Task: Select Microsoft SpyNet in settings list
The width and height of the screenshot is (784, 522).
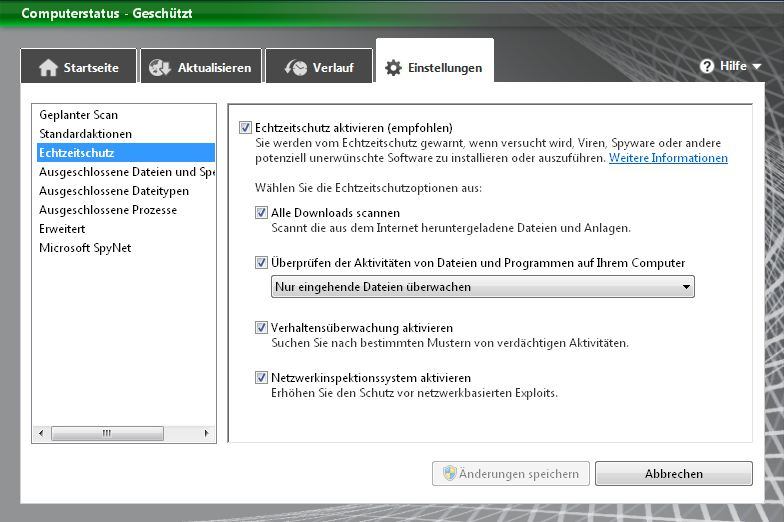Action: point(126,248)
